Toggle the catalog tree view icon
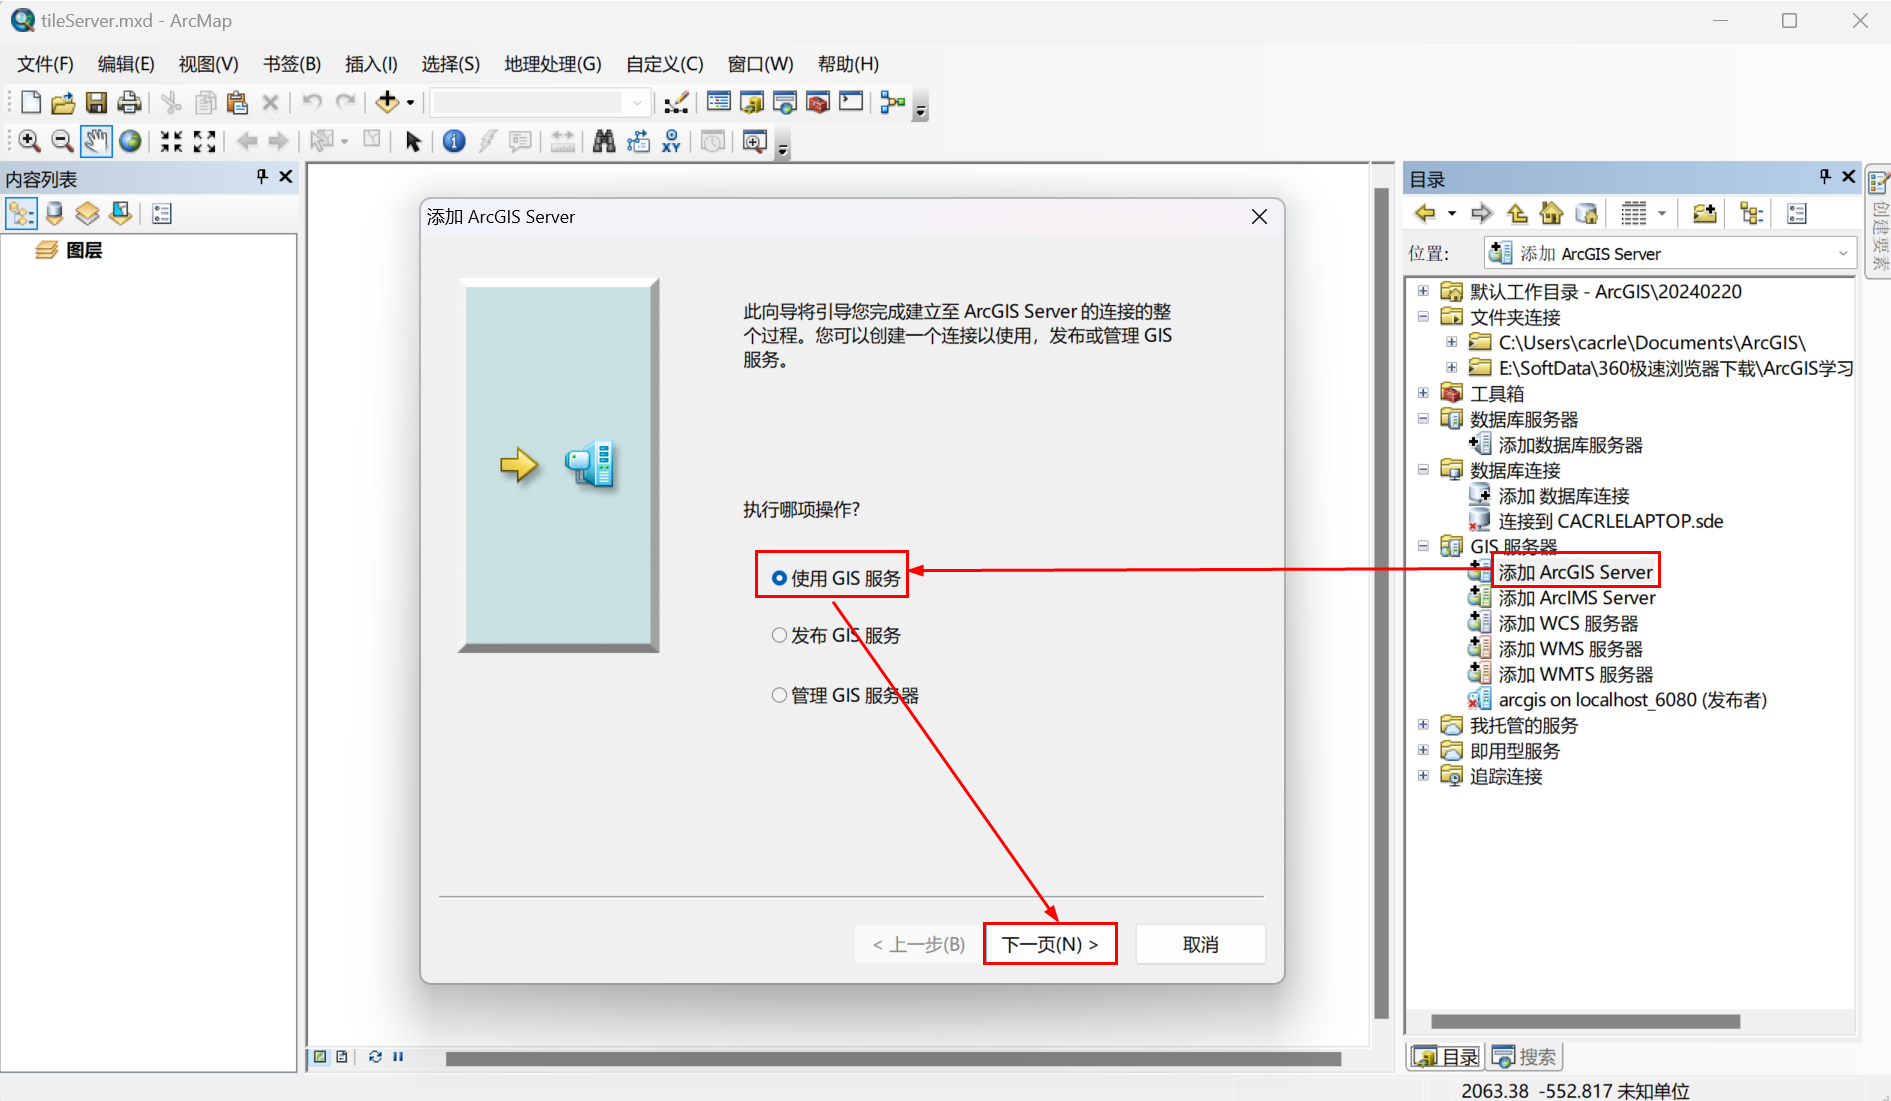Viewport: 1891px width, 1101px height. tap(1751, 213)
